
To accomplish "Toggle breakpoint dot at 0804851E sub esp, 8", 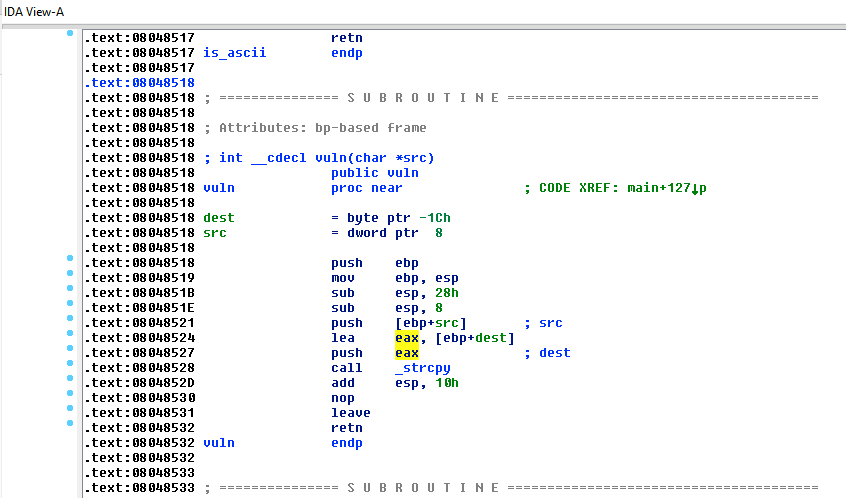I will [x=70, y=303].
